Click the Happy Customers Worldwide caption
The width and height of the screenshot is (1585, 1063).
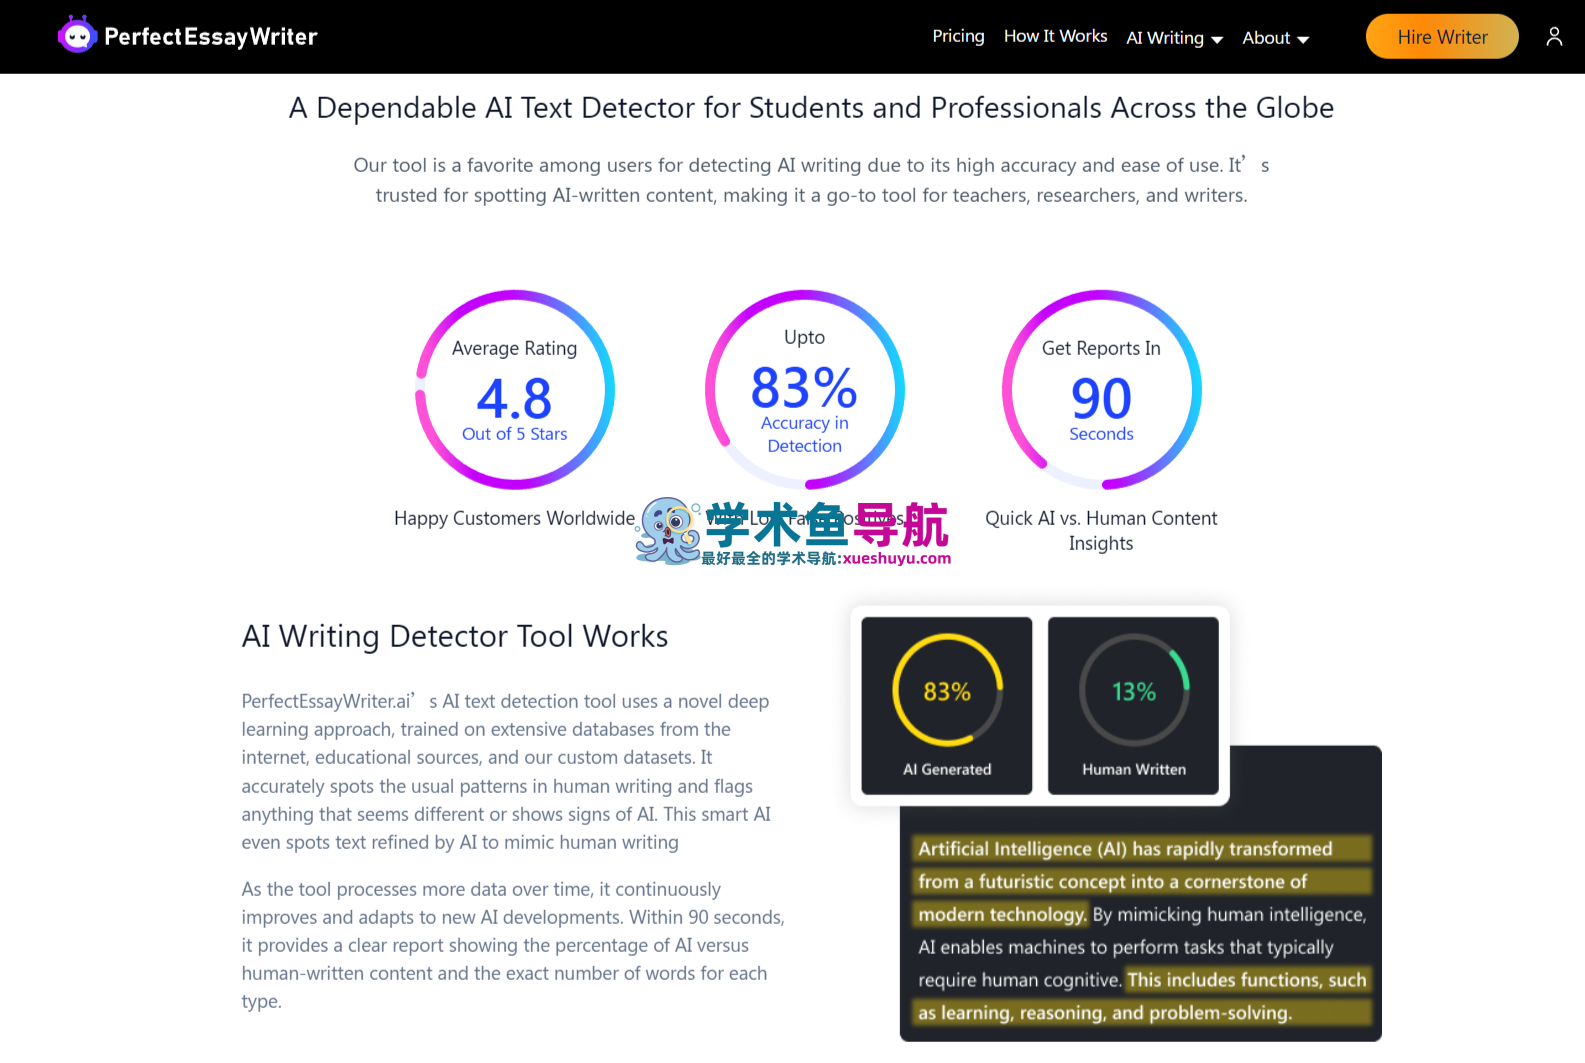tap(514, 518)
